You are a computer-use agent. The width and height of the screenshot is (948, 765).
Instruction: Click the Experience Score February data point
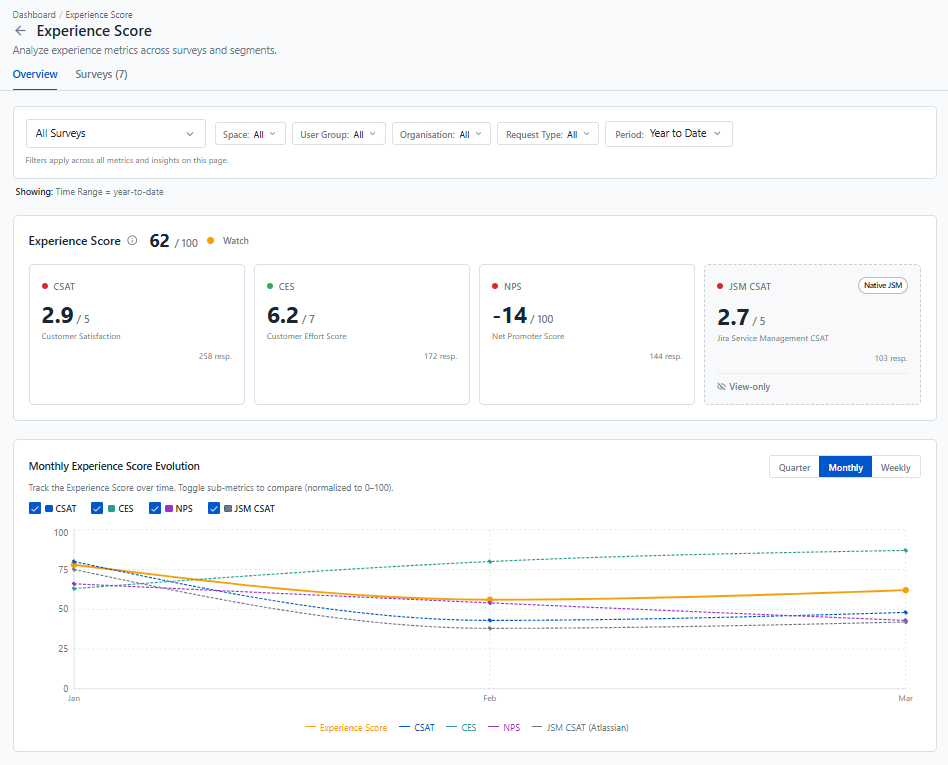(x=490, y=600)
